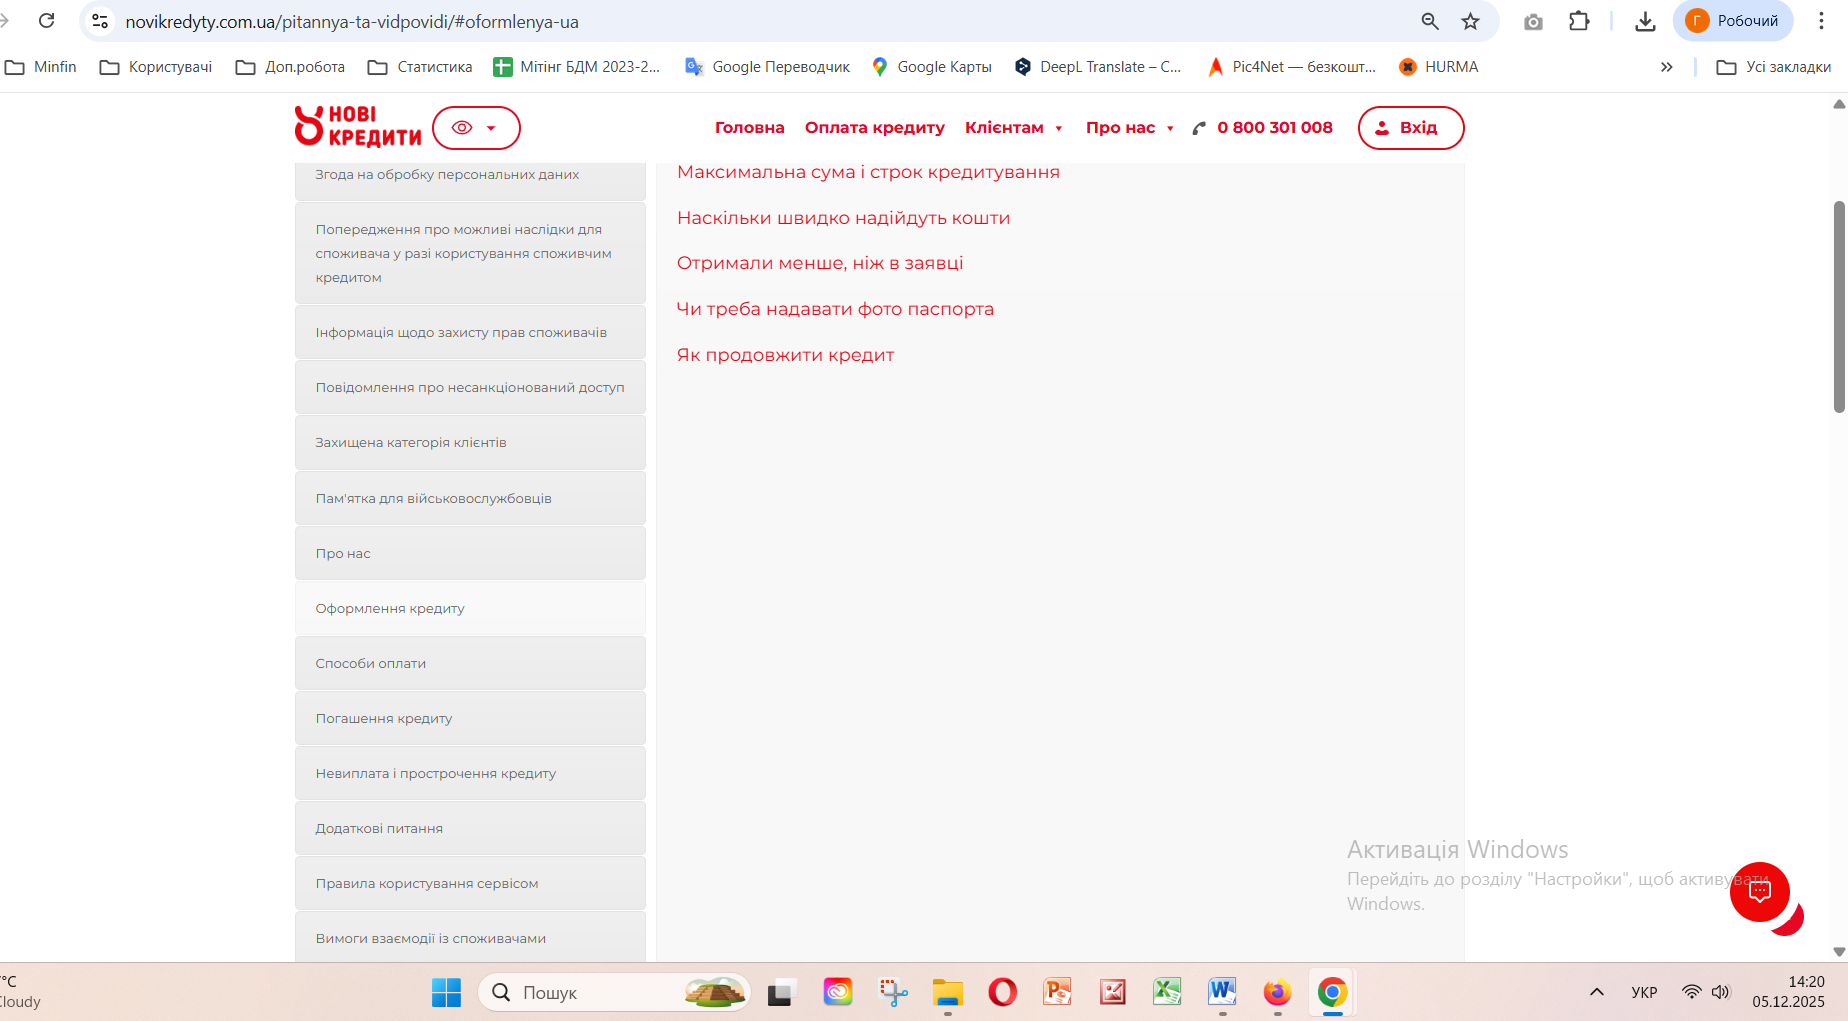
Task: Show hidden system tray icons
Action: [x=1596, y=992]
